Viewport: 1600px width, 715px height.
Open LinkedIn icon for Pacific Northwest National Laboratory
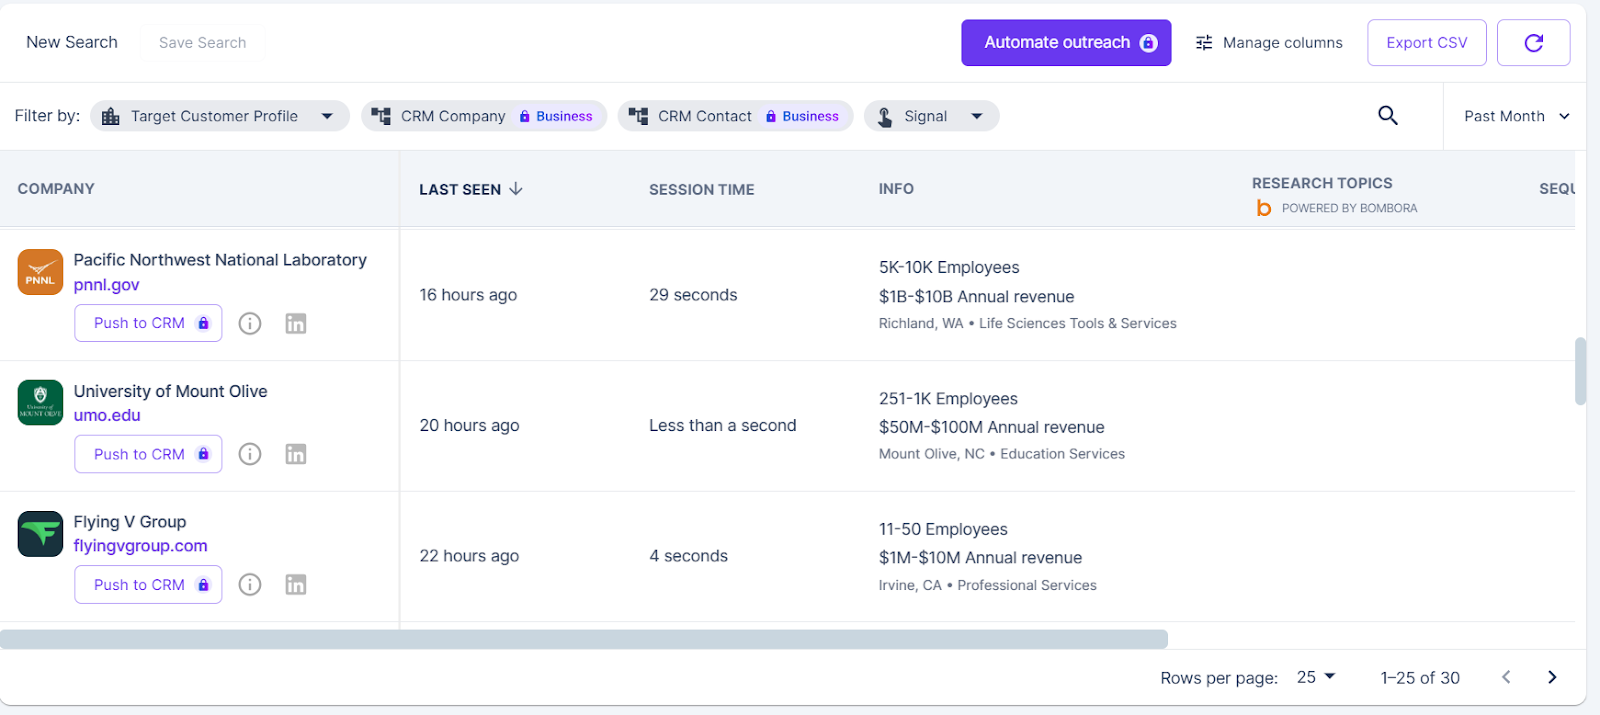click(296, 324)
